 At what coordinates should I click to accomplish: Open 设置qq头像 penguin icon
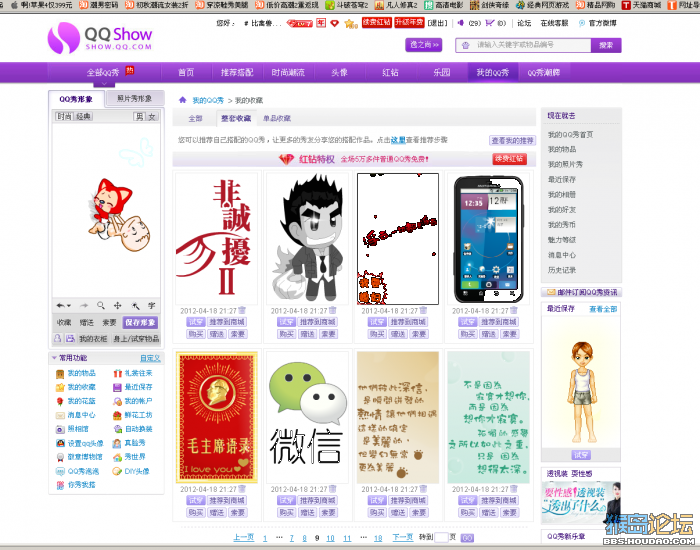(x=60, y=443)
